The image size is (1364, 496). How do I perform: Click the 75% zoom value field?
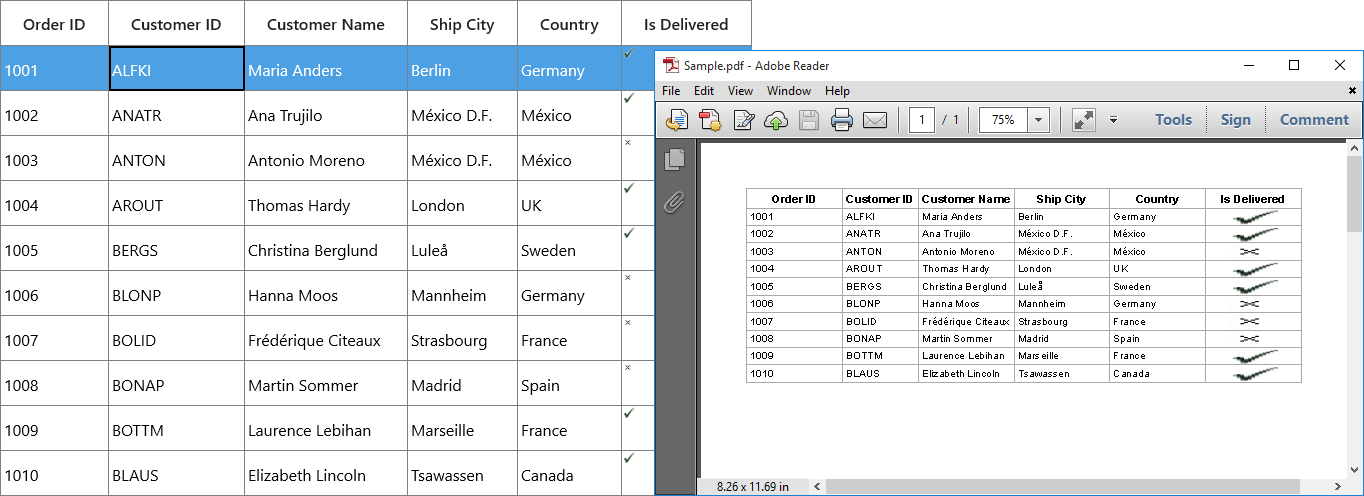pyautogui.click(x=1004, y=120)
